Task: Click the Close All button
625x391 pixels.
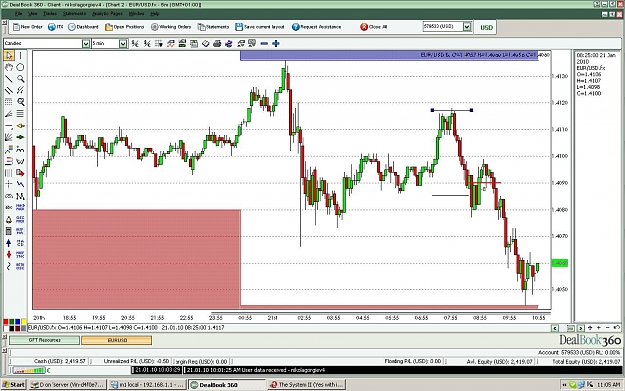Action: 373,27
